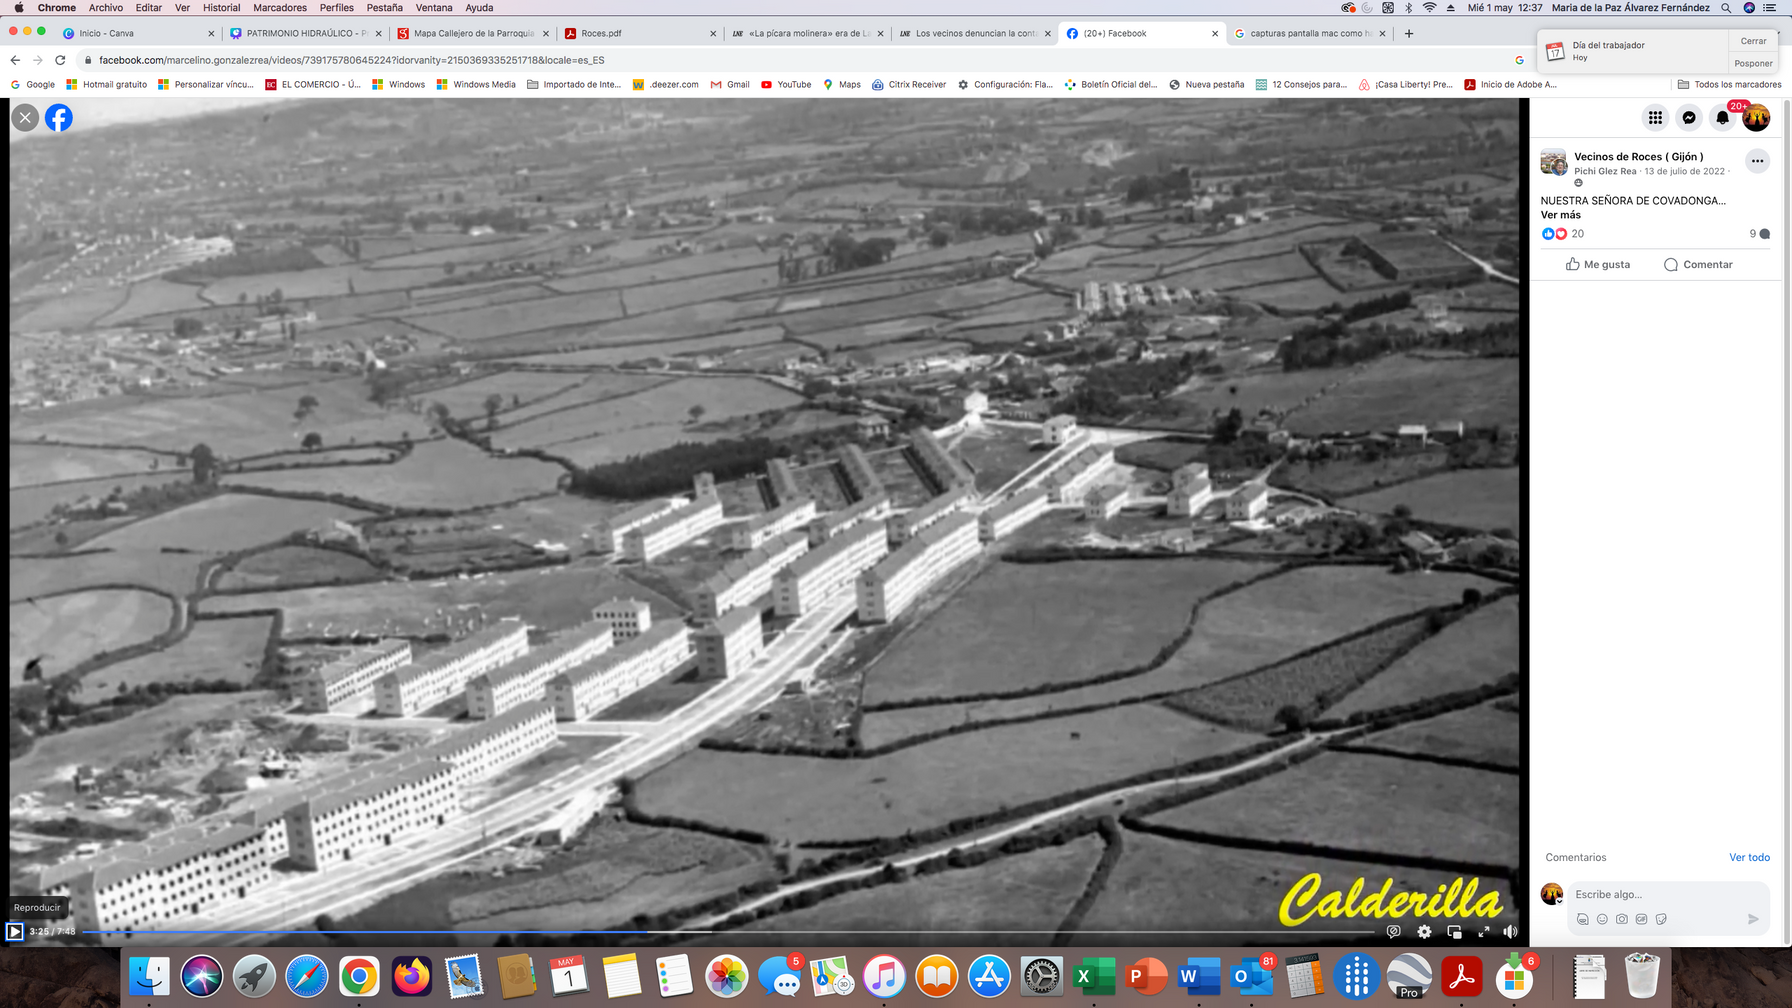Open the Facebook apps grid menu
The width and height of the screenshot is (1792, 1008).
pos(1655,118)
